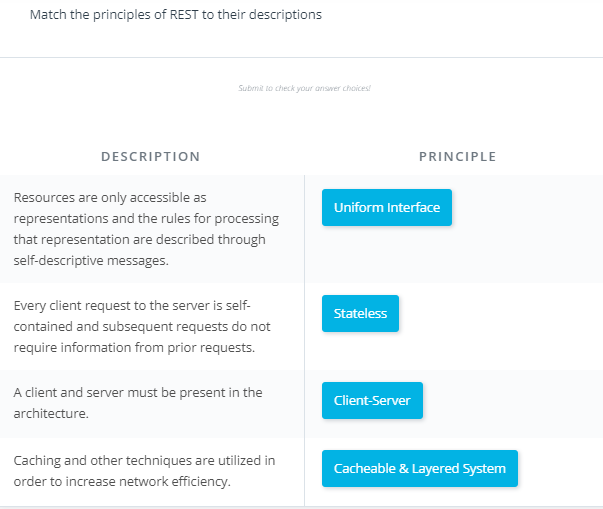Click empty space right of the Cacheable tile

(560, 468)
